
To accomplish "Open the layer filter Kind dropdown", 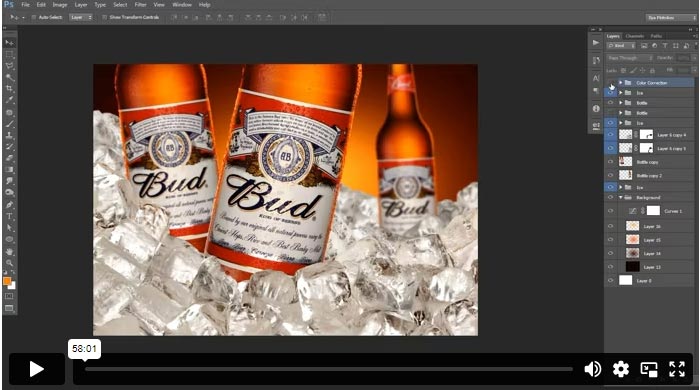I will (x=621, y=46).
